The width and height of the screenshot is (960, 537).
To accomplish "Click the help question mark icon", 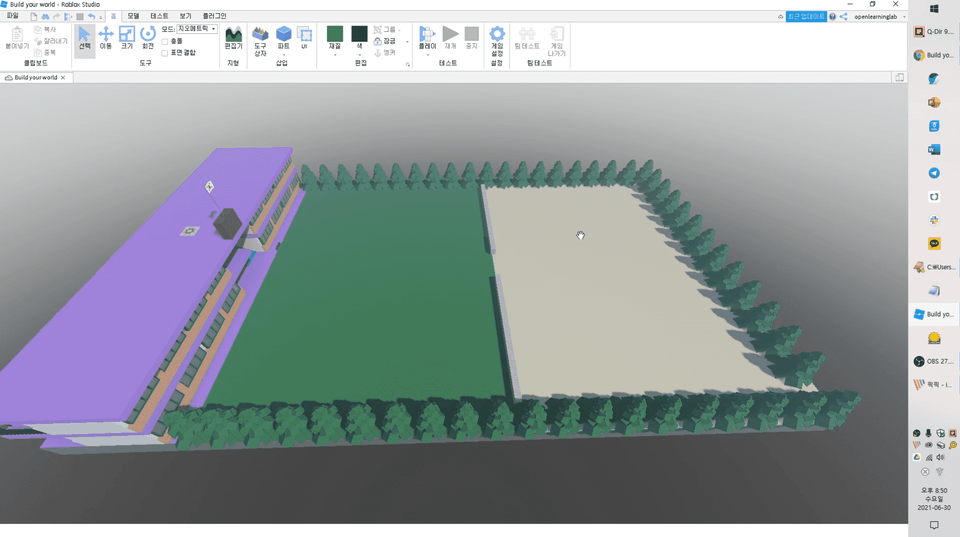I will [x=833, y=17].
